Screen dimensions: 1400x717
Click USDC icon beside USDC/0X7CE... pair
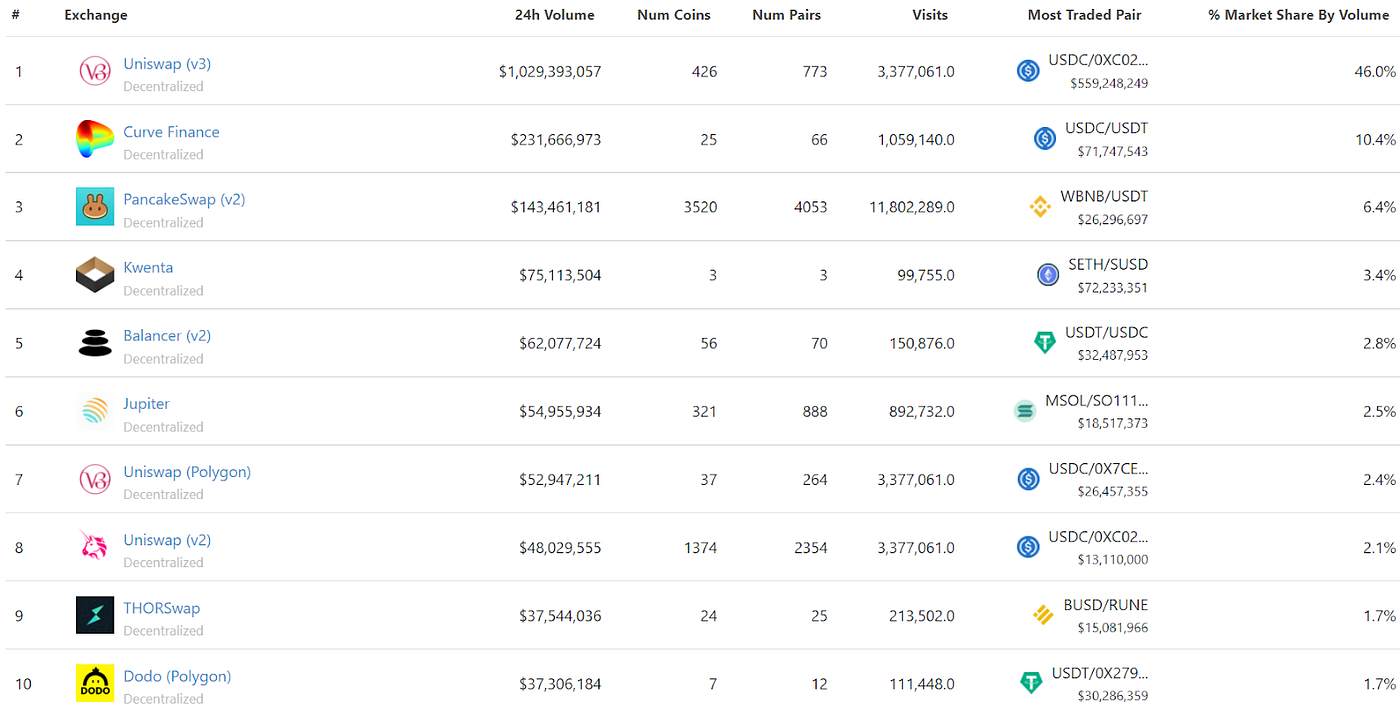pyautogui.click(x=1028, y=479)
